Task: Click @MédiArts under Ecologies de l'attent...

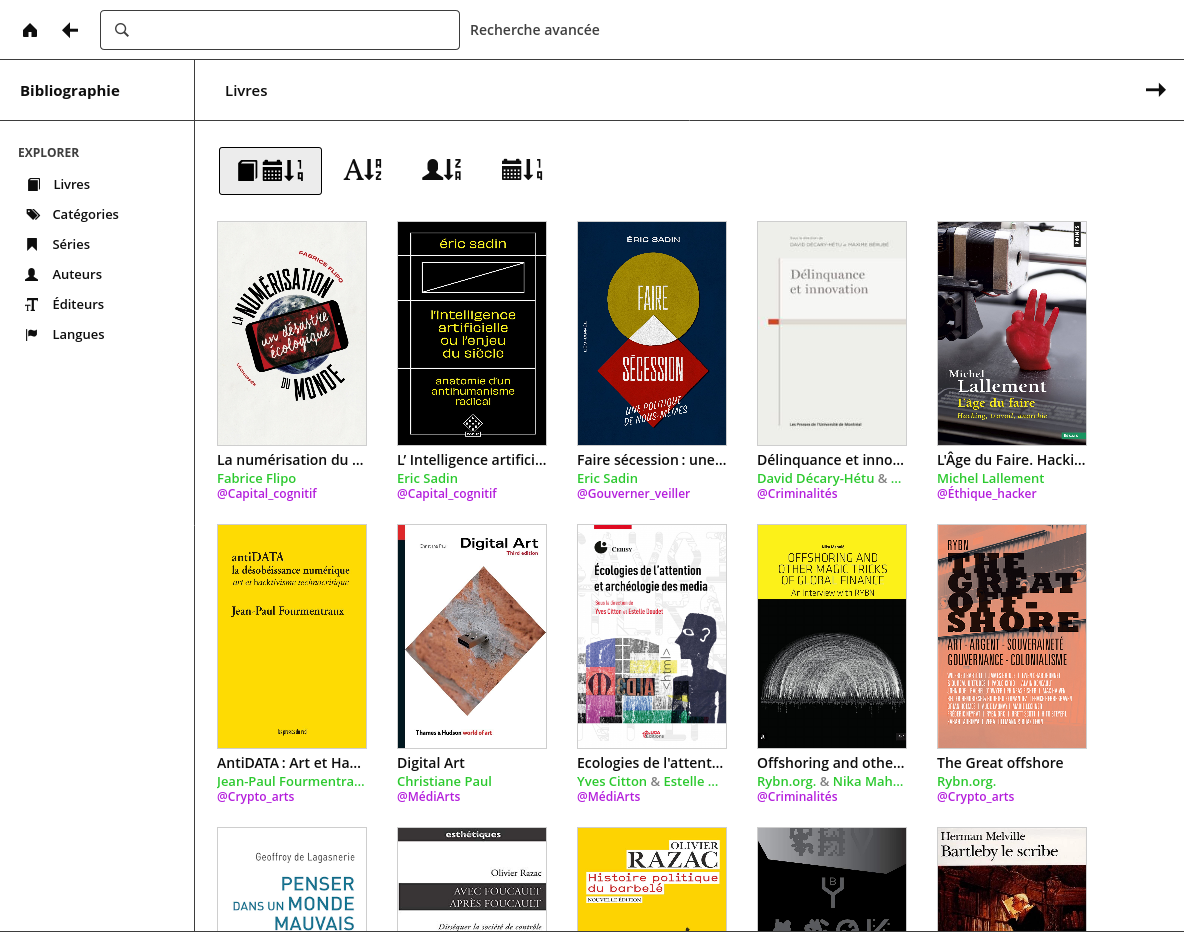Action: pyautogui.click(x=609, y=796)
